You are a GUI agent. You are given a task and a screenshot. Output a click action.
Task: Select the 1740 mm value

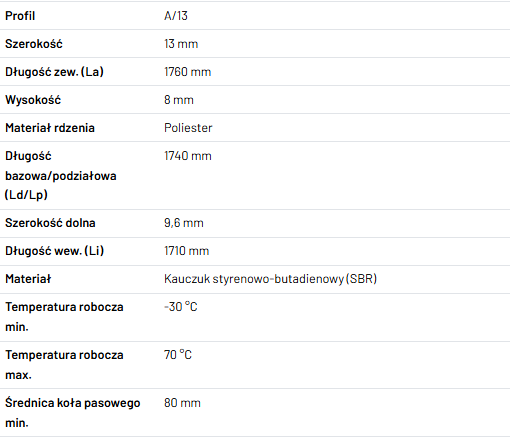coord(188,156)
